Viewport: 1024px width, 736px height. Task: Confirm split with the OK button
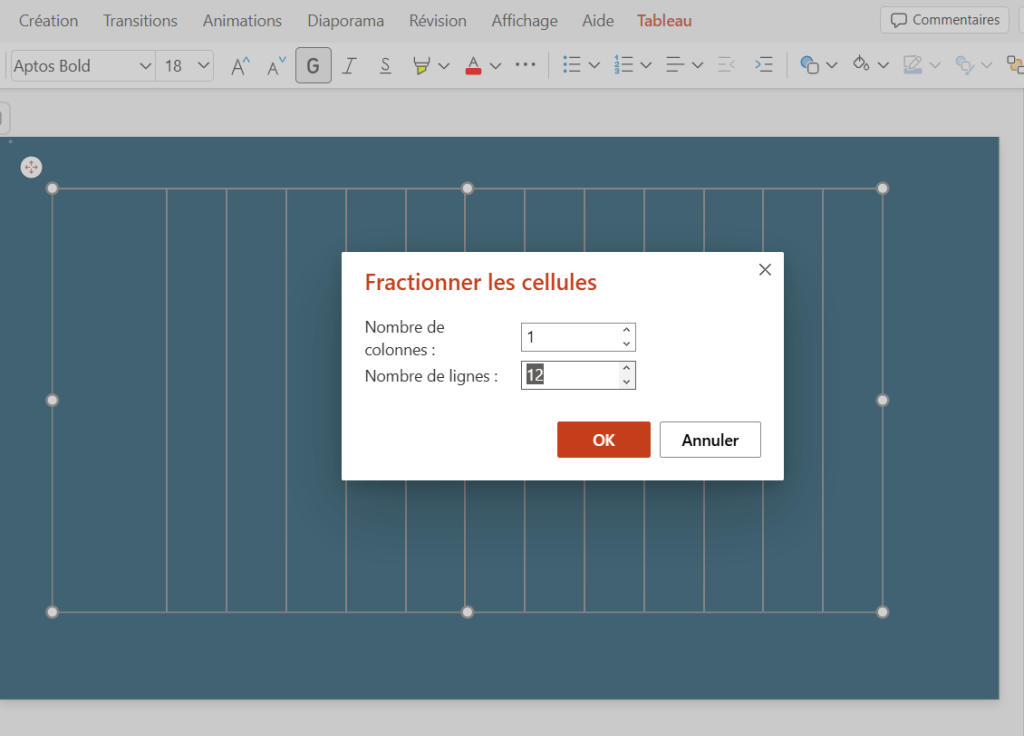click(x=603, y=440)
